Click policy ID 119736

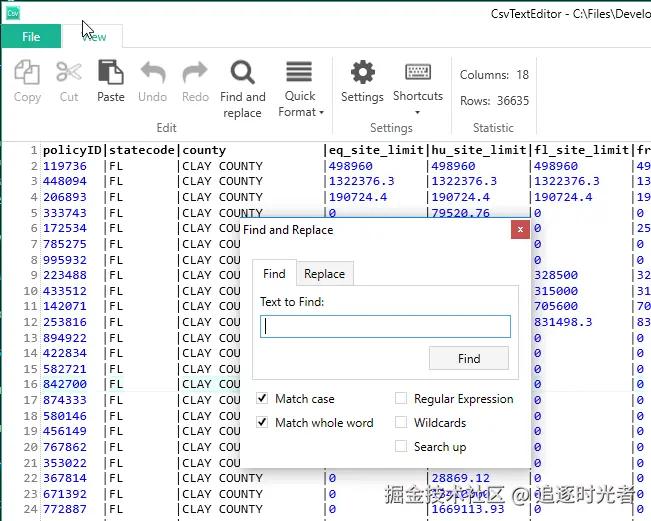[65, 166]
